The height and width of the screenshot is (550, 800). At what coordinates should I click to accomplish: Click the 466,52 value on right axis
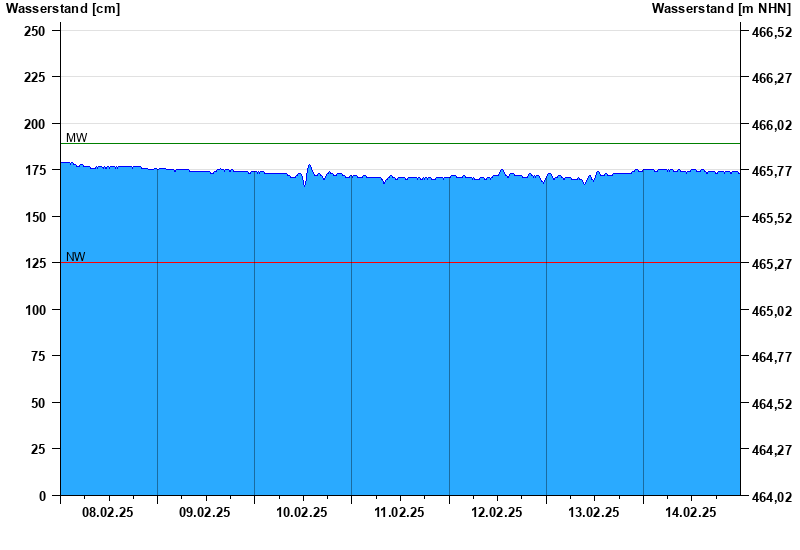[x=772, y=32]
